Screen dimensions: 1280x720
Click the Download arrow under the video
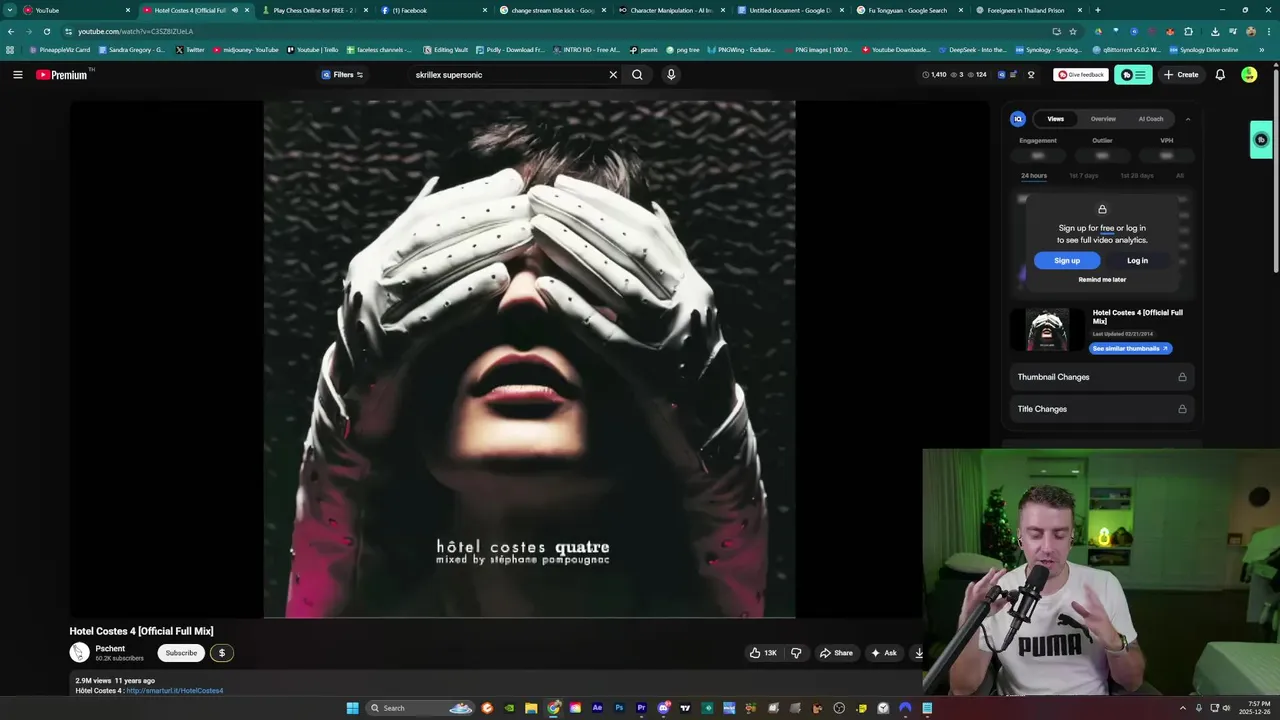tap(919, 653)
